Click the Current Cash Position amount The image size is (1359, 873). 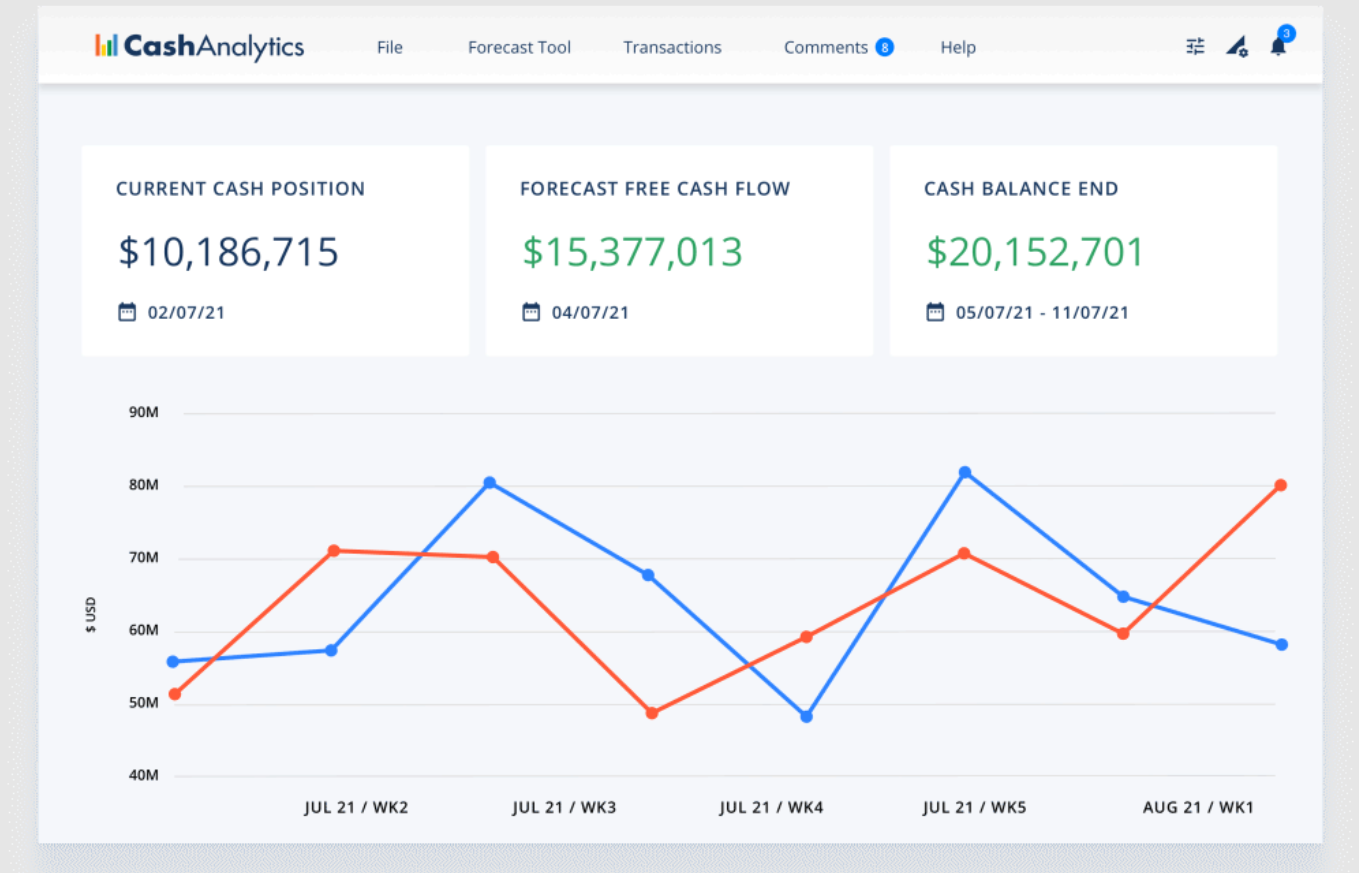[228, 252]
